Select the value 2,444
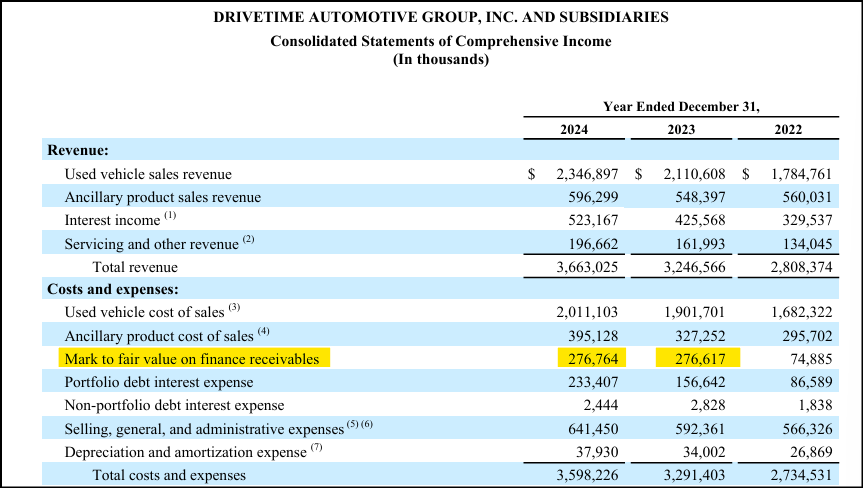863x488 pixels. click(601, 405)
